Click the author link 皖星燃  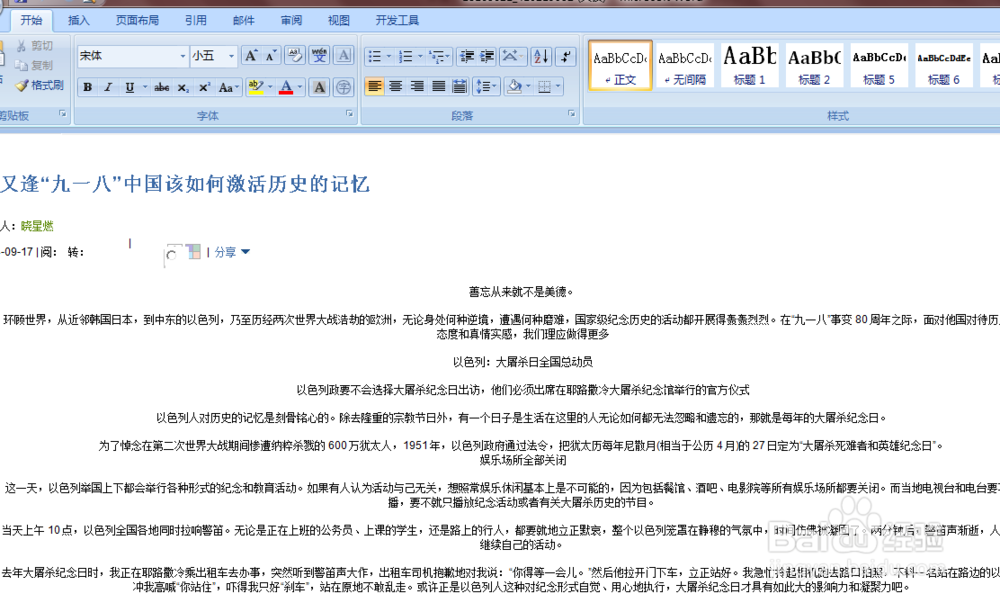[36, 226]
